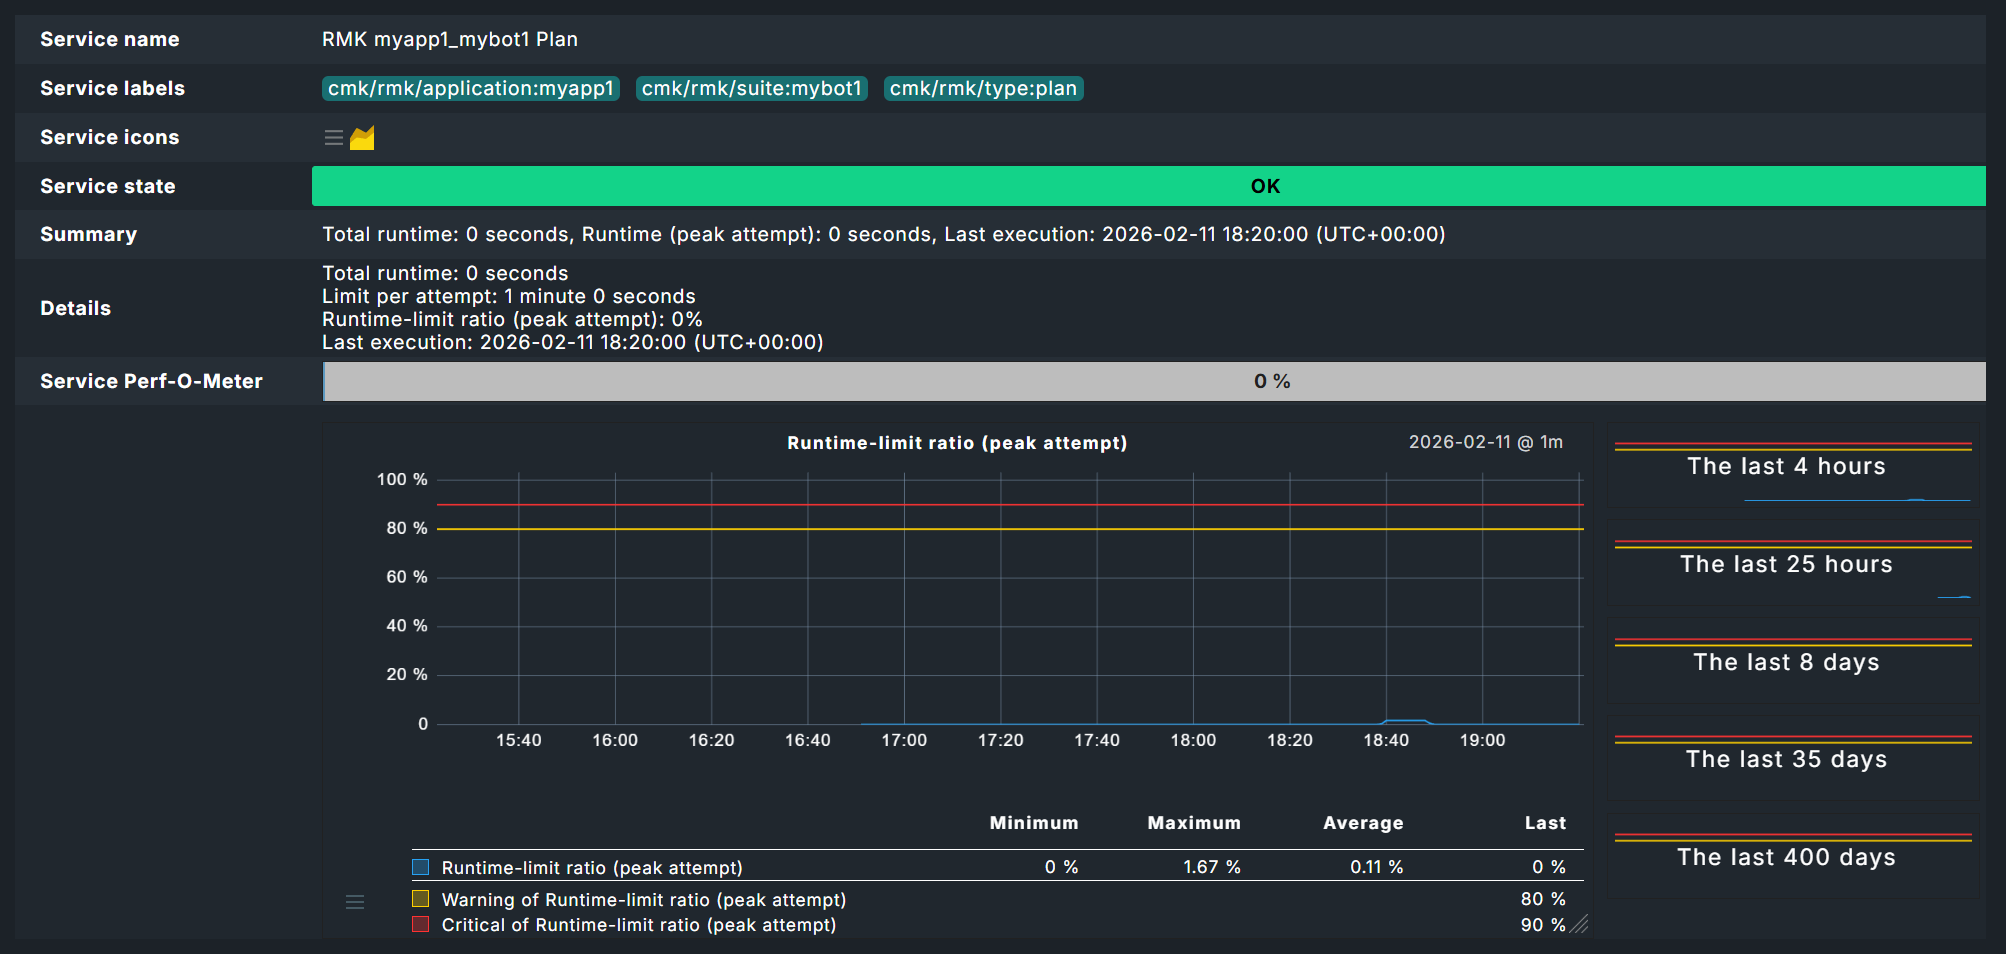Image resolution: width=2006 pixels, height=954 pixels.
Task: Click the graph resize handle
Action: (1578, 926)
